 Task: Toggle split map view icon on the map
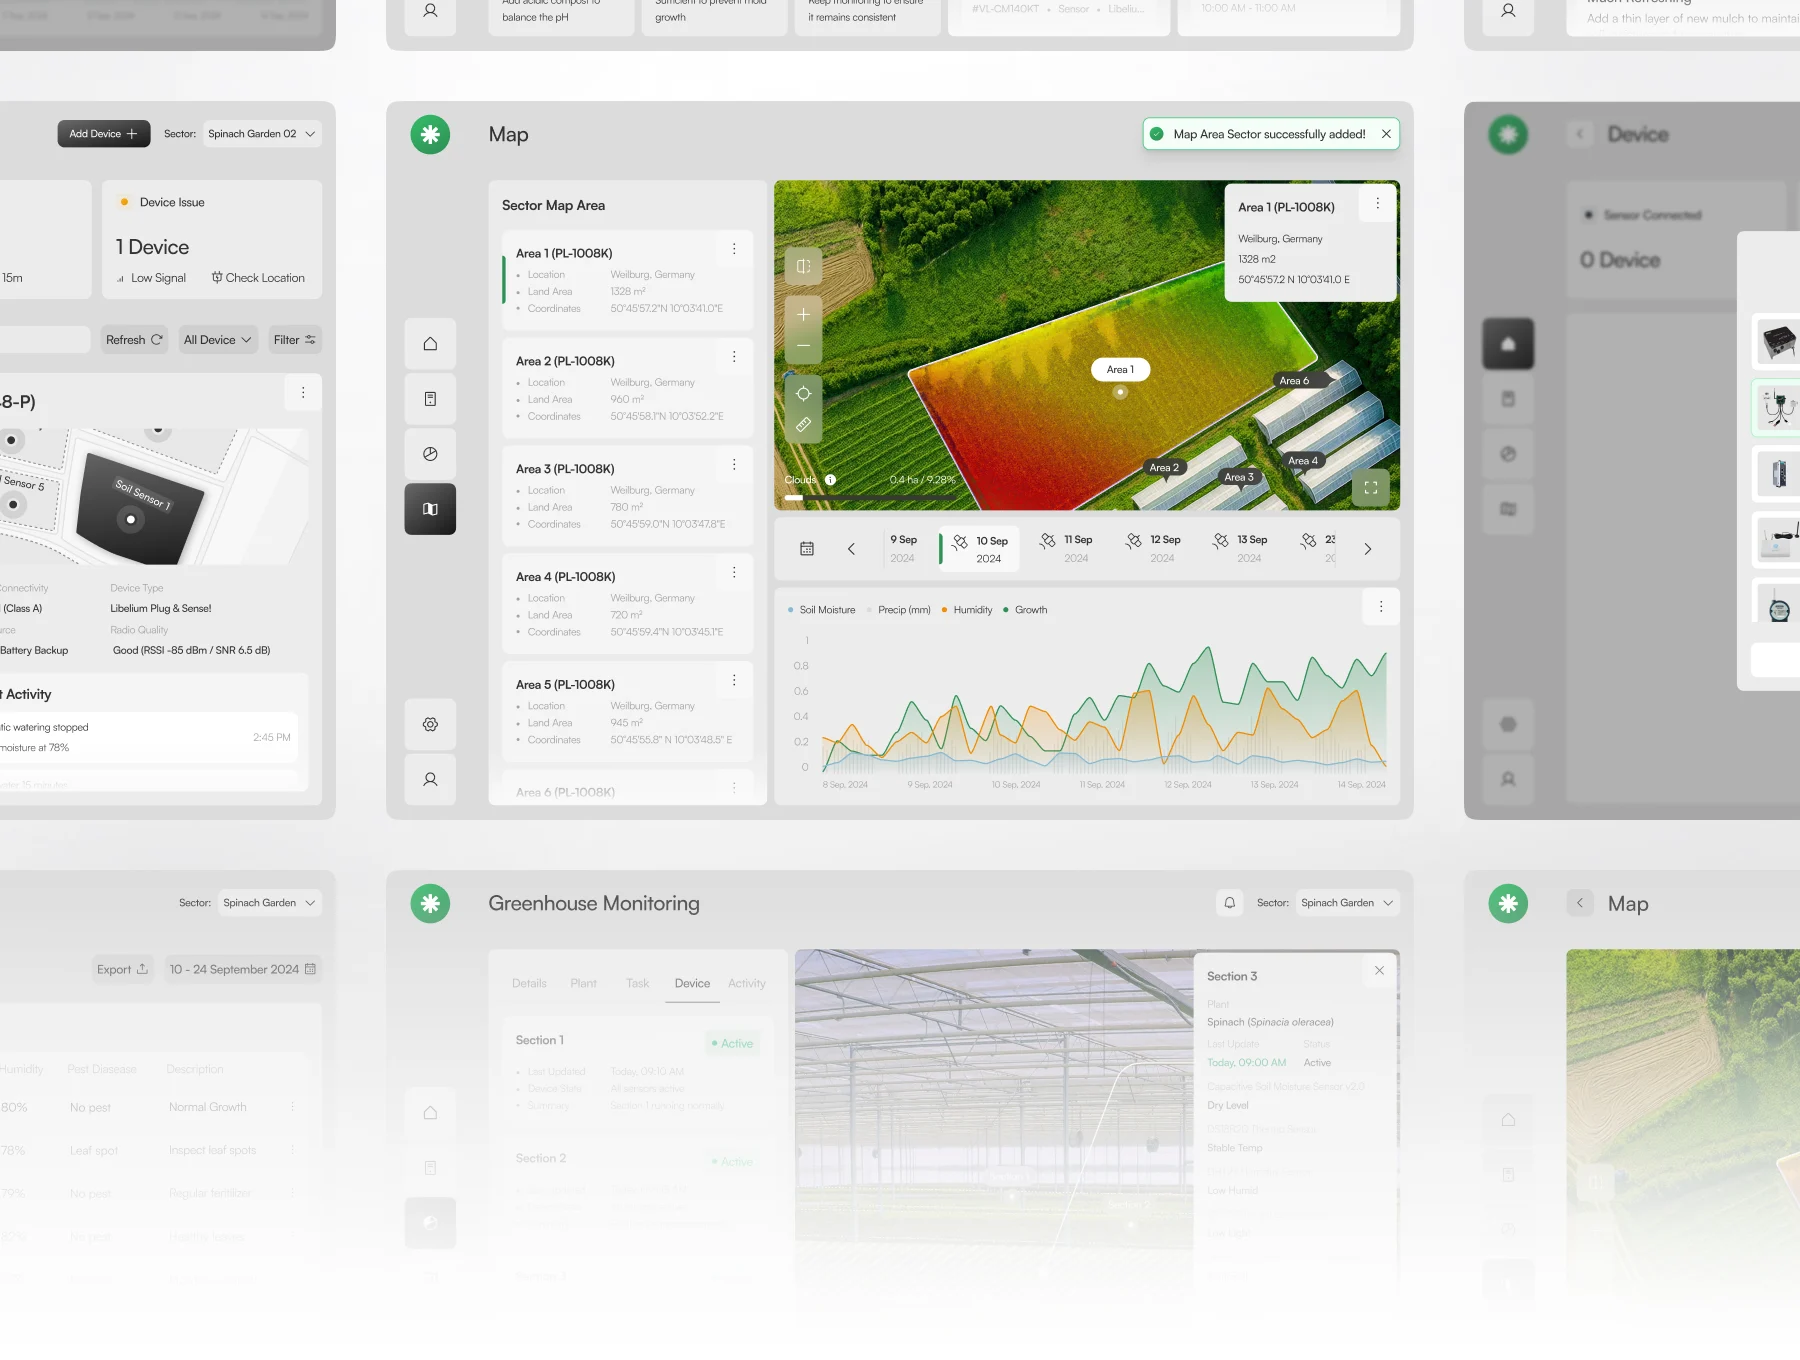(803, 266)
